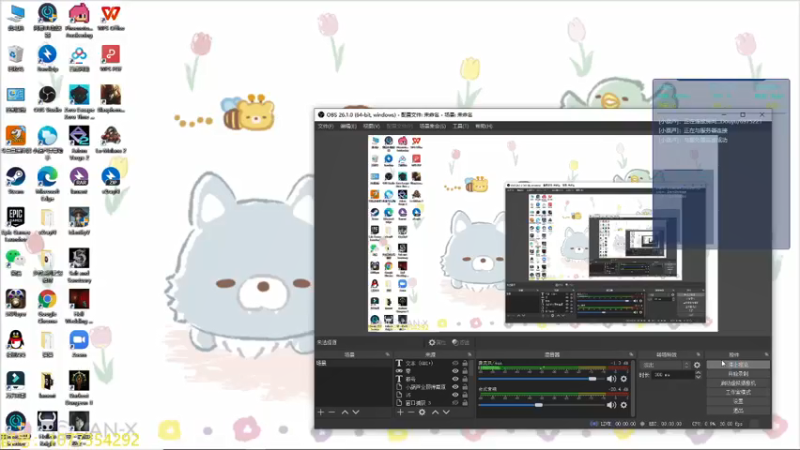This screenshot has height=450, width=800.
Task: Add a new scene with the Scenes plus icon
Action: [x=320, y=412]
